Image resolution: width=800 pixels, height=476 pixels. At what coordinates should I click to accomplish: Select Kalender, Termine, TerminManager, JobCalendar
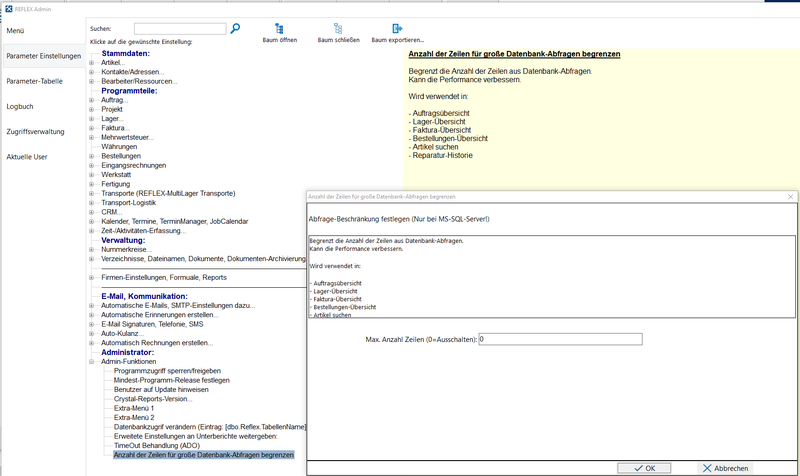(174, 221)
